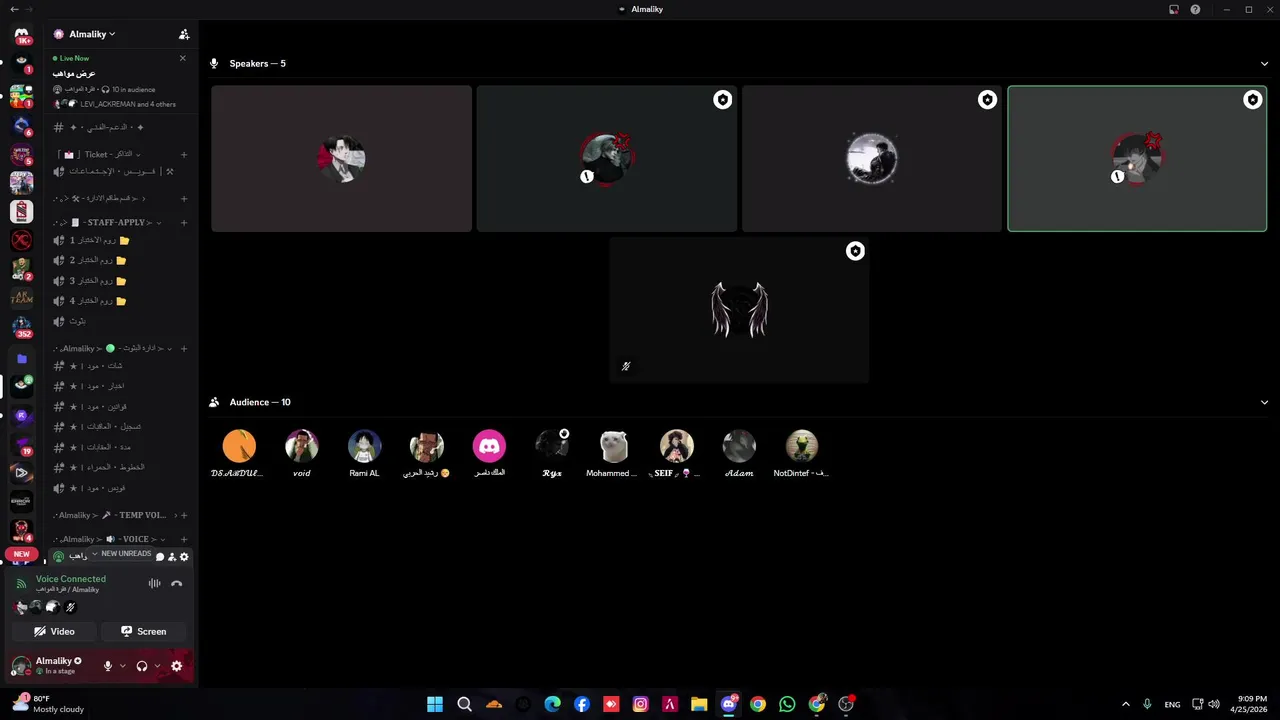Collapse the Speakers section
The height and width of the screenshot is (720, 1280).
(x=1265, y=63)
